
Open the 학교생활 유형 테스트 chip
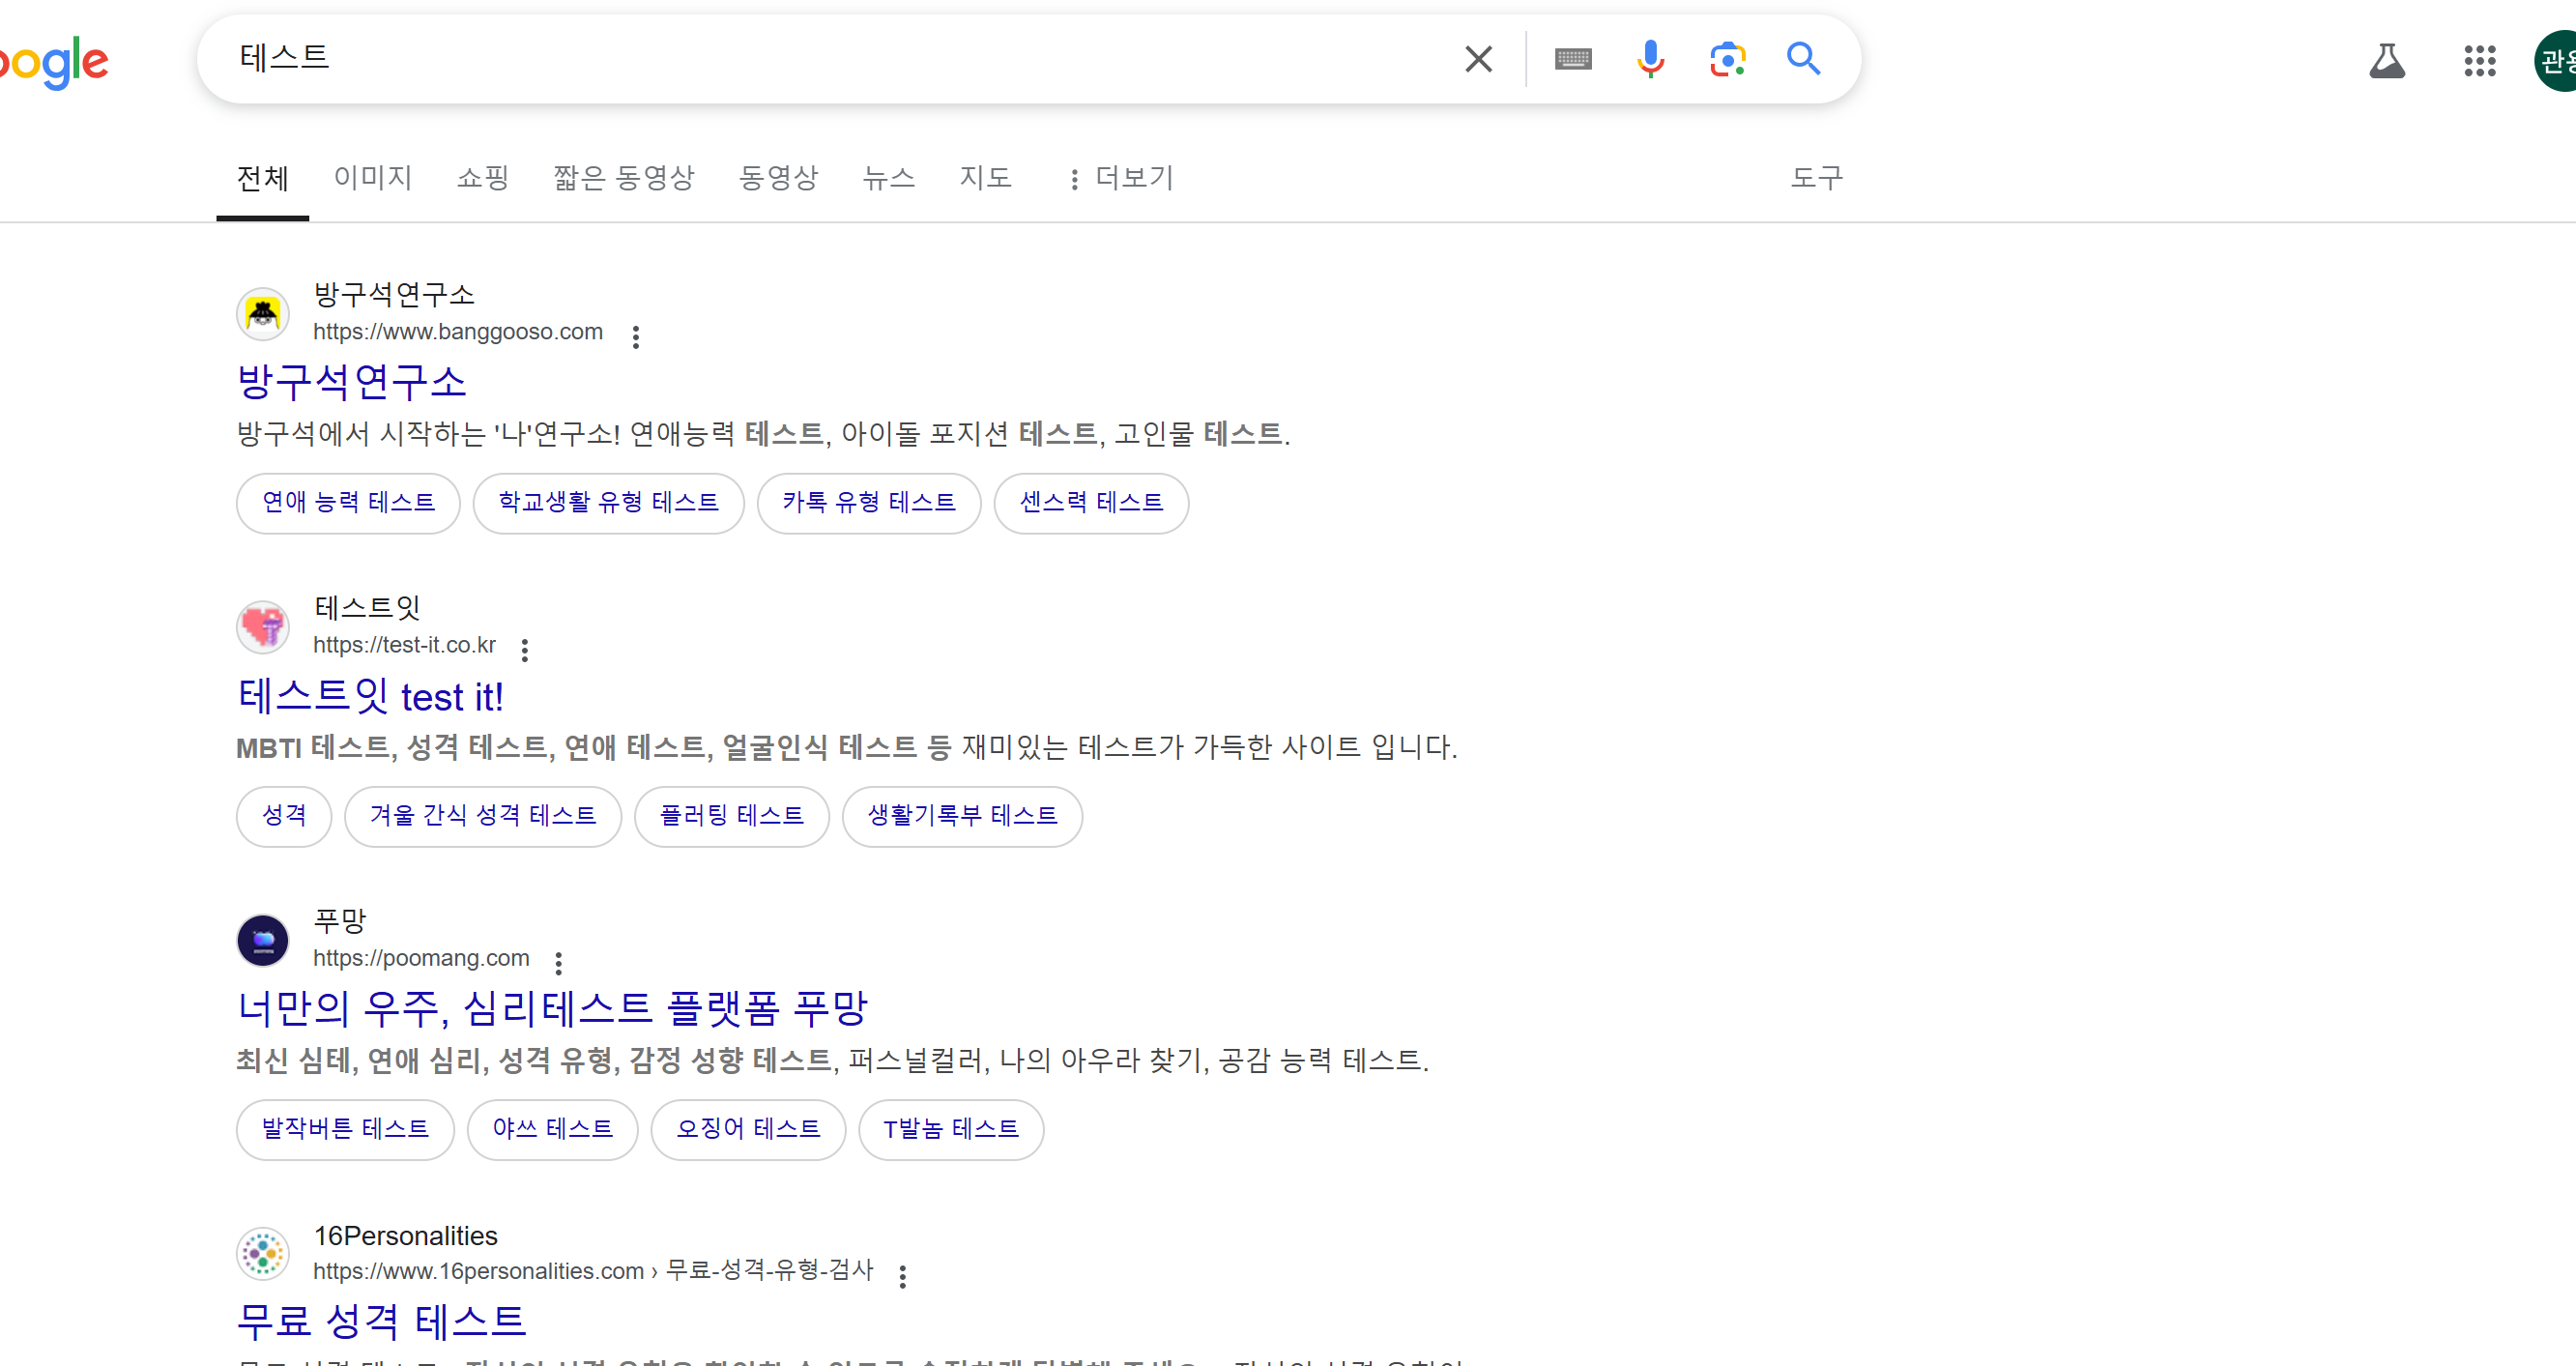[608, 503]
